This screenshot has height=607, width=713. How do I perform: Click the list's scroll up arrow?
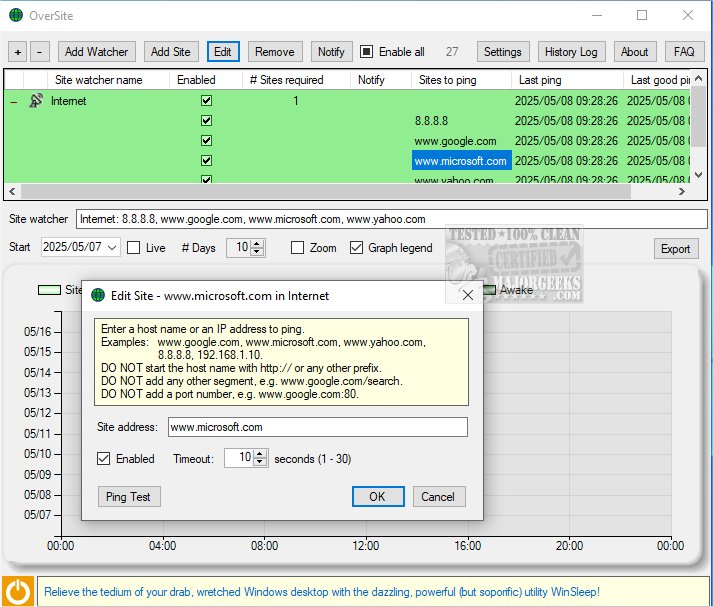[x=699, y=78]
